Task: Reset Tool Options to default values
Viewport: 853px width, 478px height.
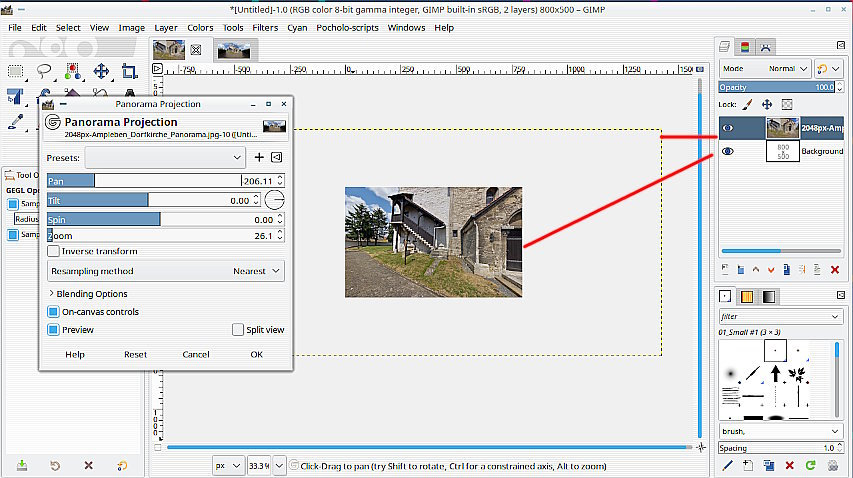Action: coord(122,465)
